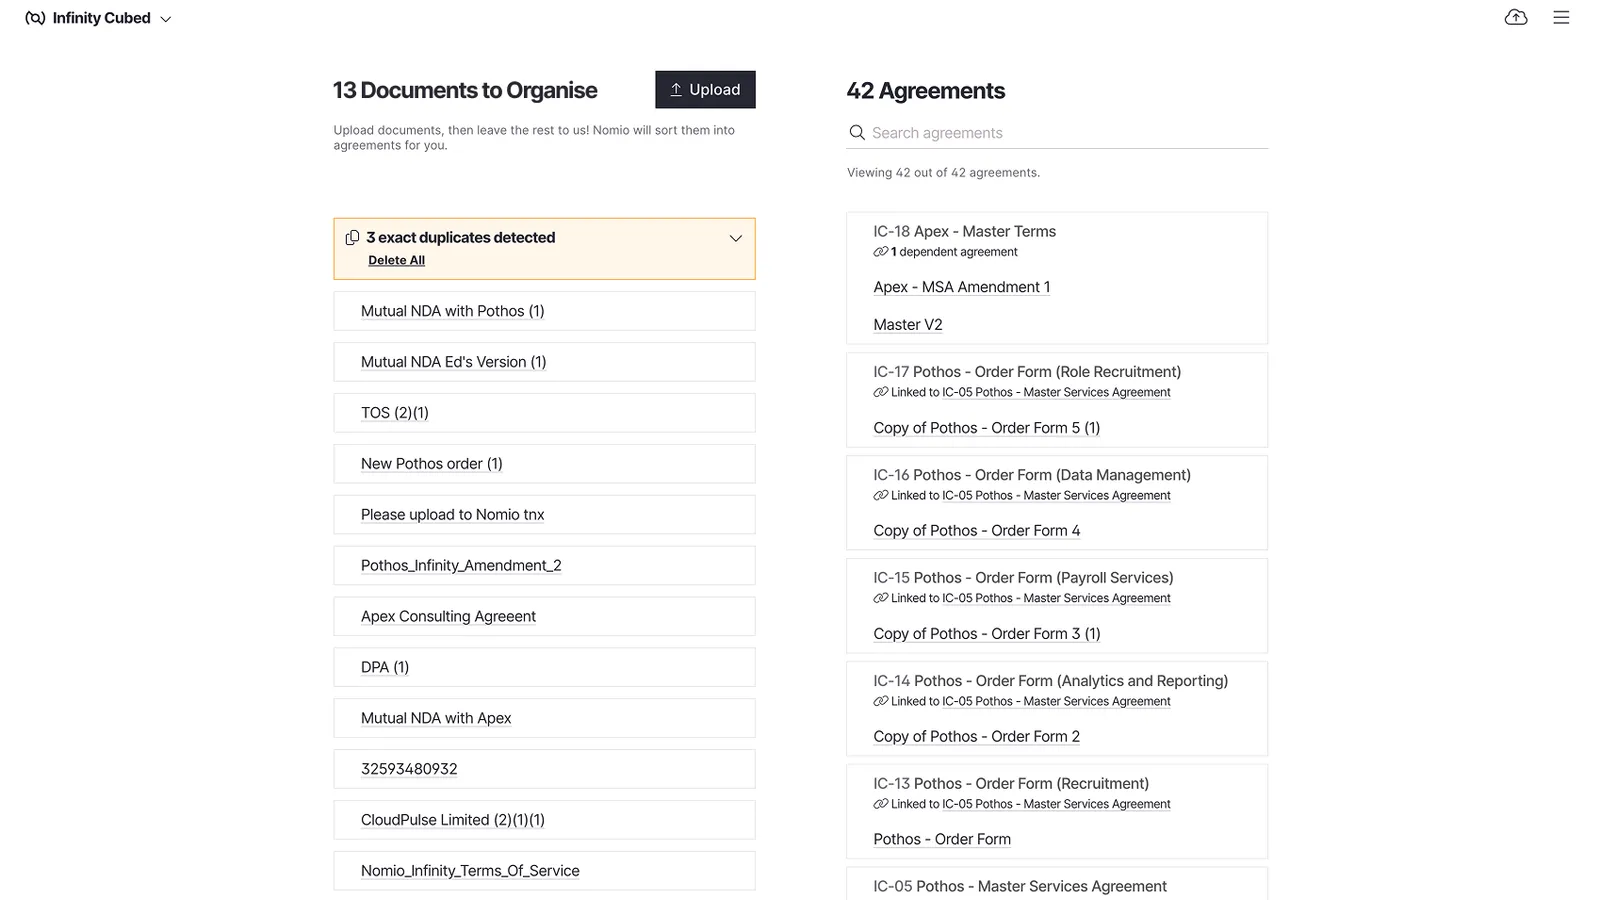Open the Master V2 document
The image size is (1600, 900).
pyautogui.click(x=908, y=325)
